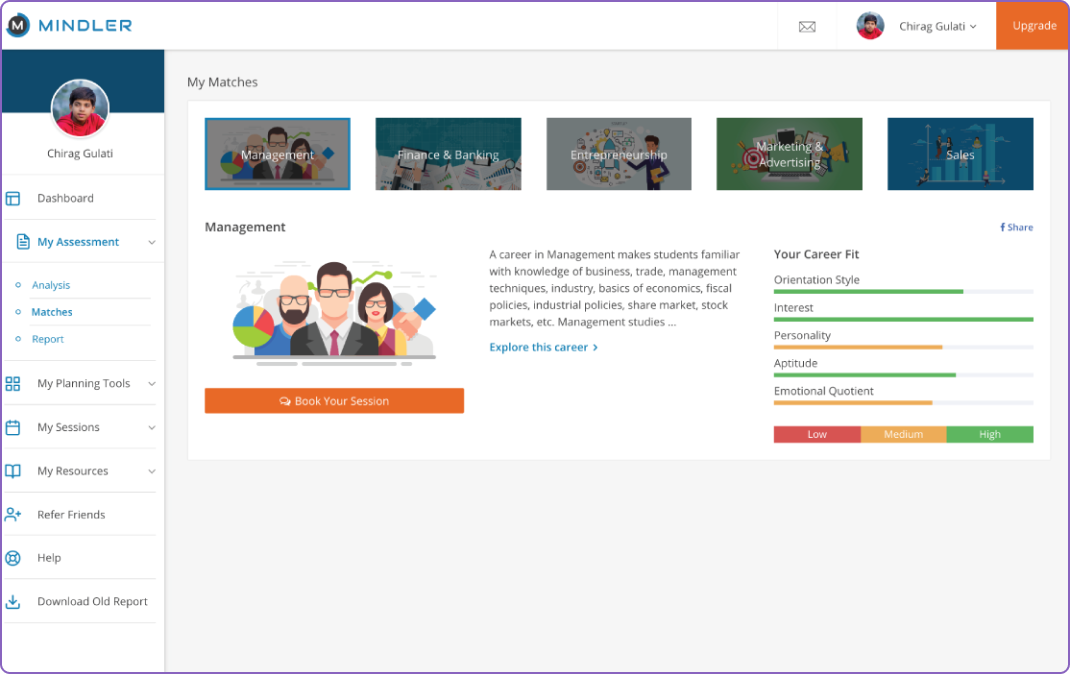Open Help via the lifebuoy icon
The height and width of the screenshot is (674, 1070).
(13, 558)
